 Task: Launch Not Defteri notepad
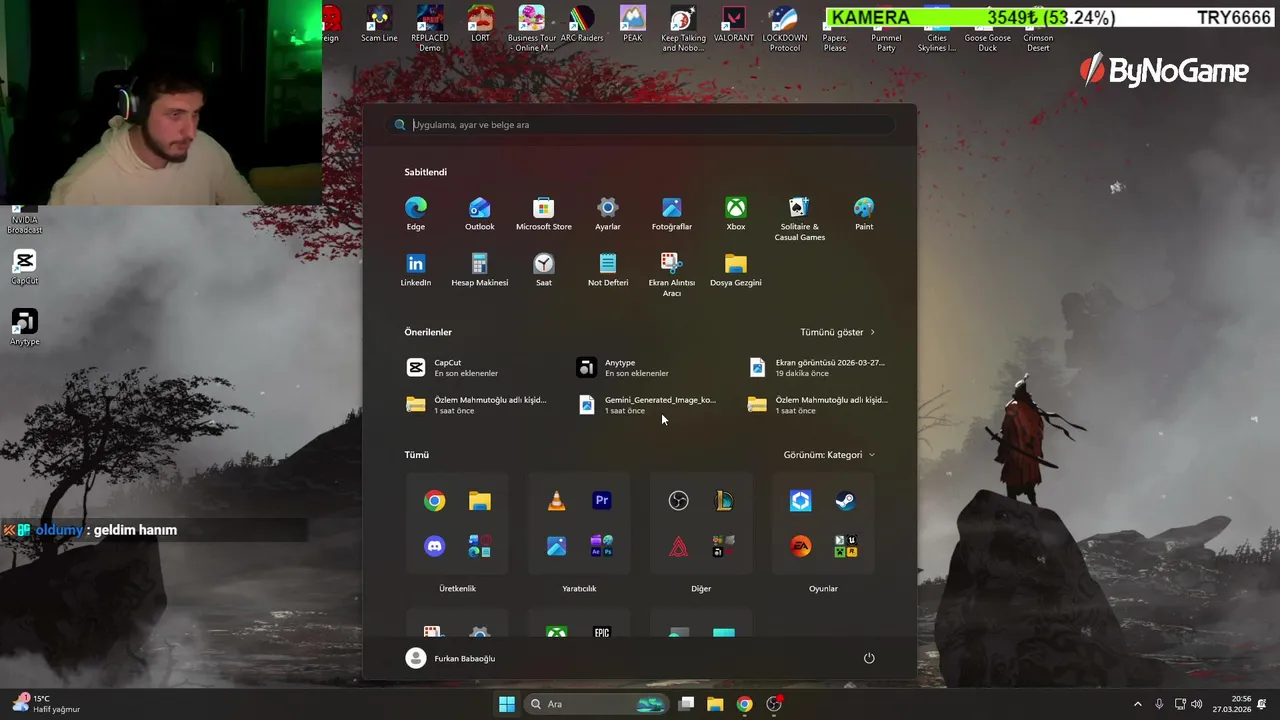click(607, 269)
